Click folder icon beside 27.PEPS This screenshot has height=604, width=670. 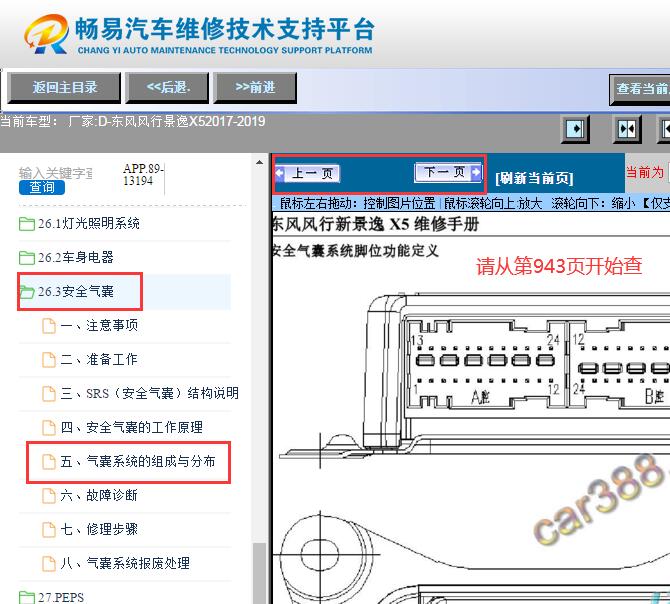click(x=26, y=597)
